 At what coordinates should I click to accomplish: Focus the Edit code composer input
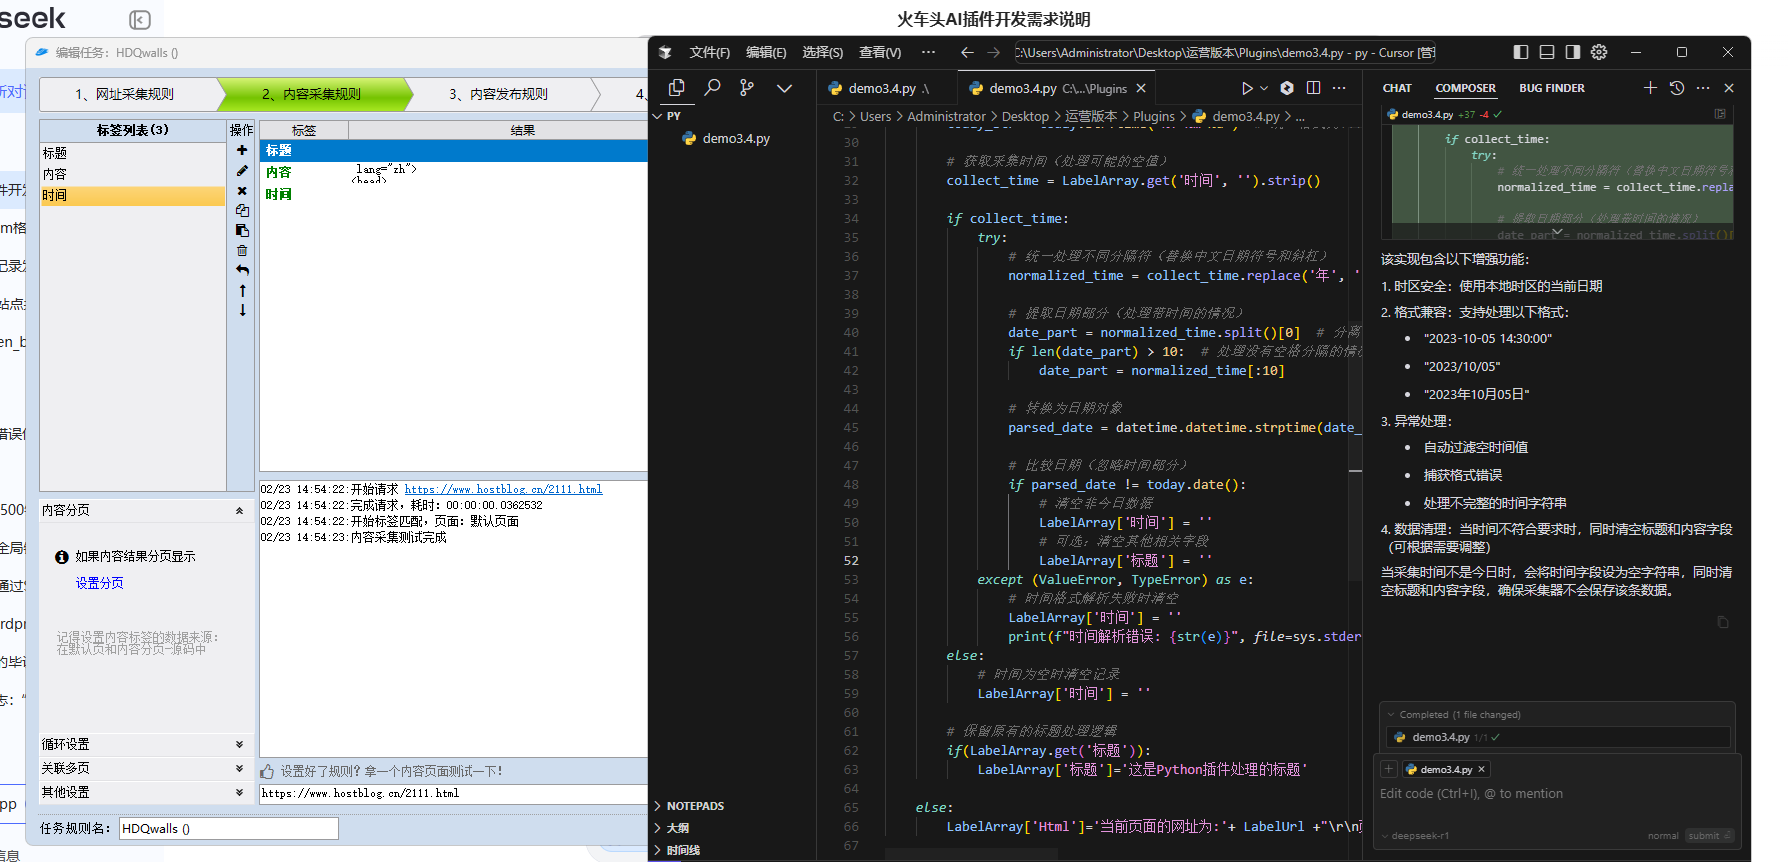[1558, 794]
